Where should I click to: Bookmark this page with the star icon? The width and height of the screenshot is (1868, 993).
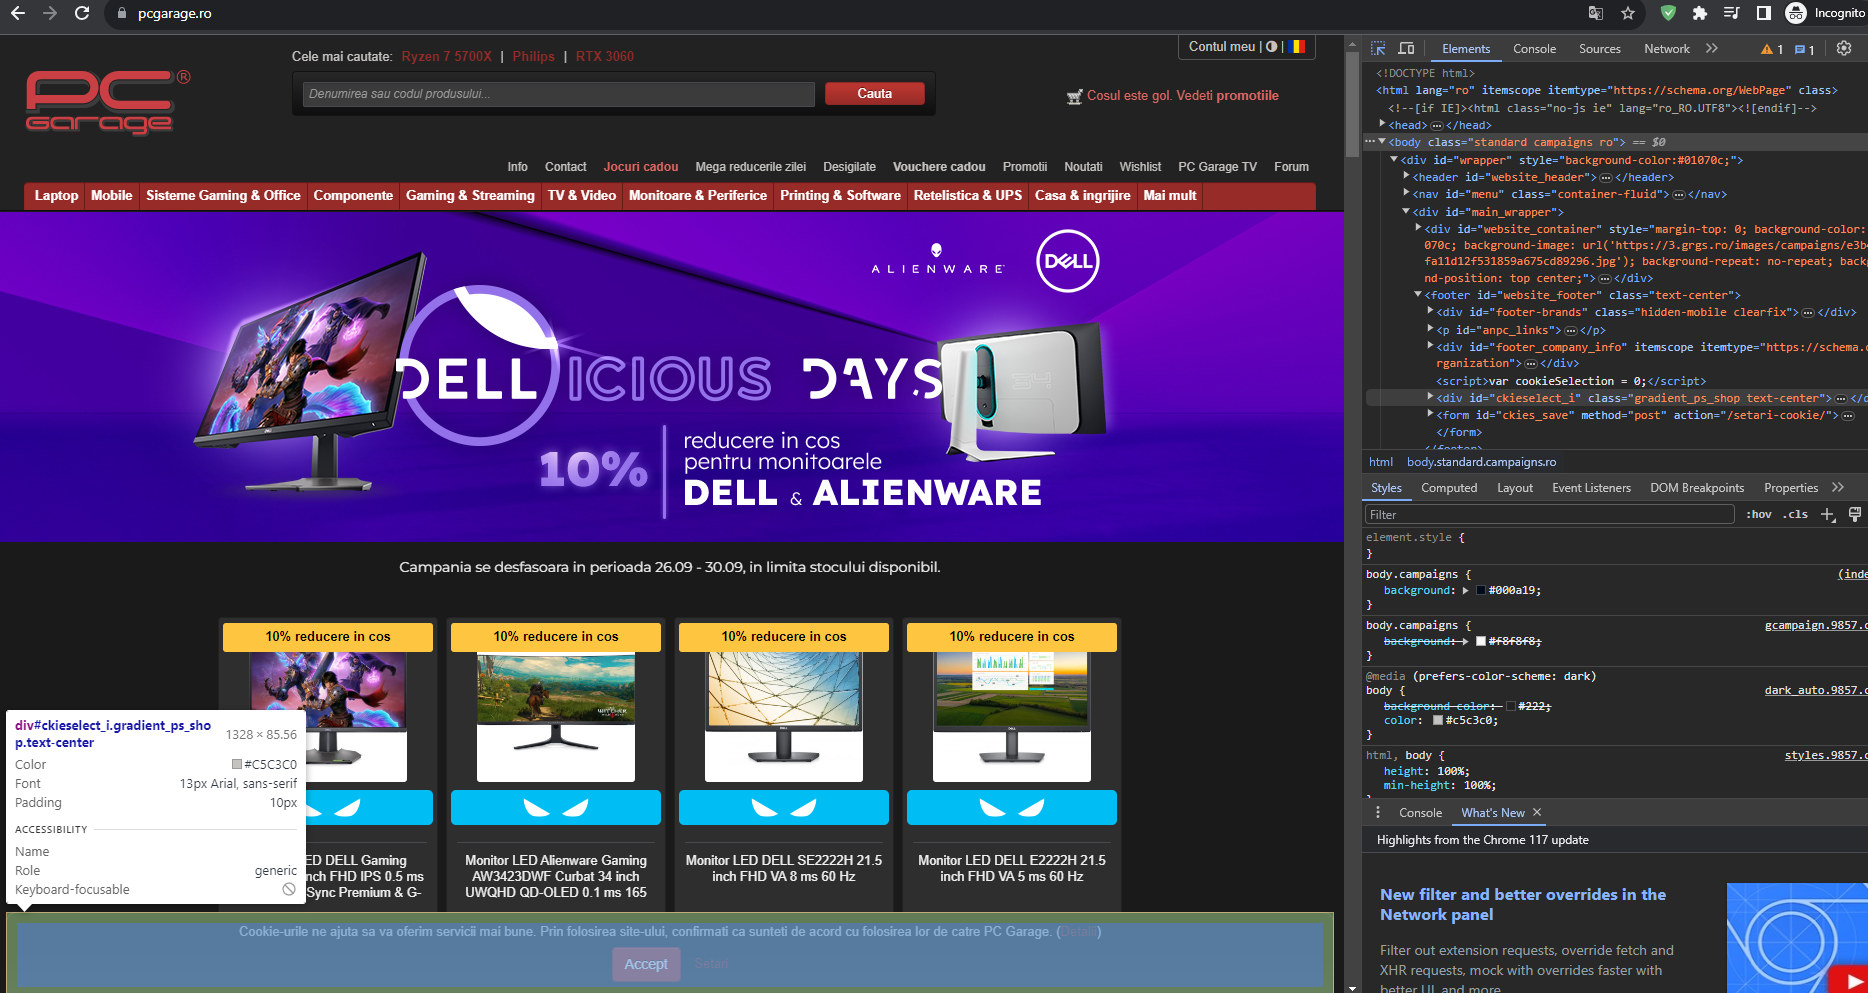click(x=1628, y=13)
